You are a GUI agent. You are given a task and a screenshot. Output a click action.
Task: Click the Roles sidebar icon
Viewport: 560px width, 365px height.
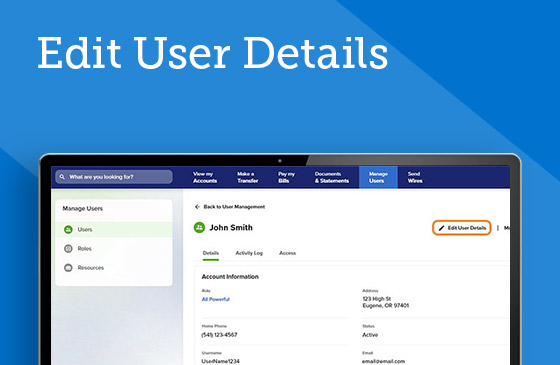[x=68, y=249]
